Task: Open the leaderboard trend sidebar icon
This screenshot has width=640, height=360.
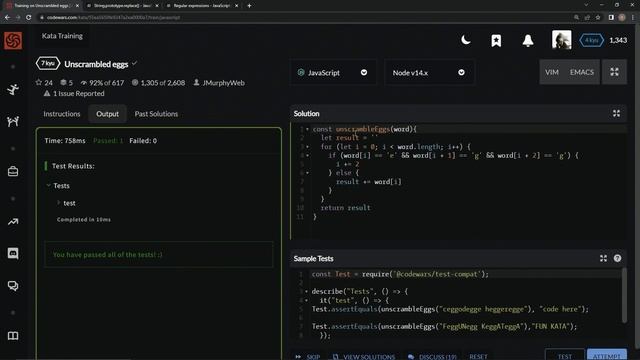Action: tap(13, 222)
